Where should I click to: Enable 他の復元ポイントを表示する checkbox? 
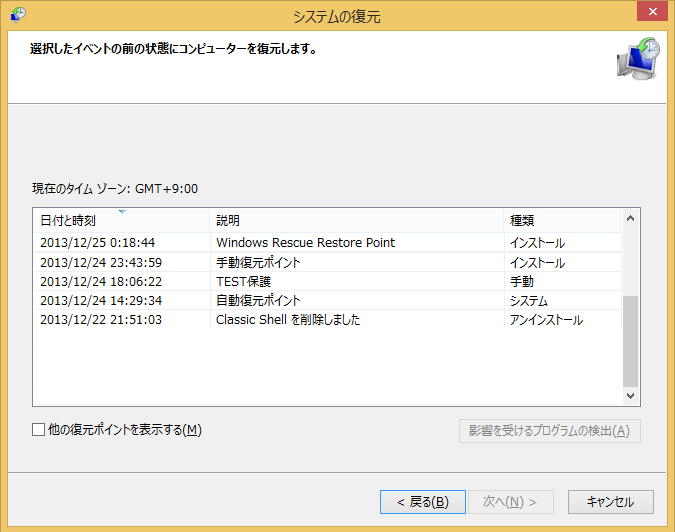point(39,430)
